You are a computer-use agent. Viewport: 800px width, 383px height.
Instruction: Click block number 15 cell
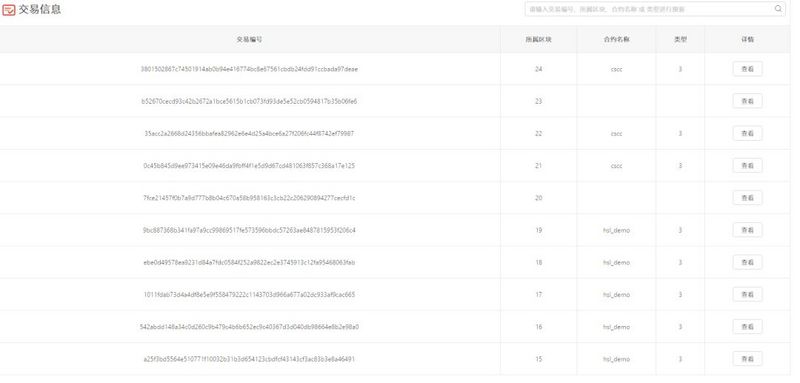coord(538,359)
